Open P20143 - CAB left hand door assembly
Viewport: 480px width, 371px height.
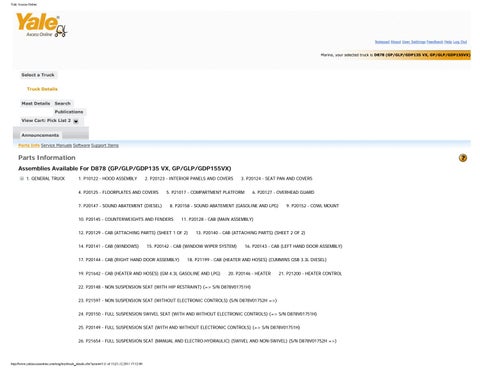click(x=293, y=246)
